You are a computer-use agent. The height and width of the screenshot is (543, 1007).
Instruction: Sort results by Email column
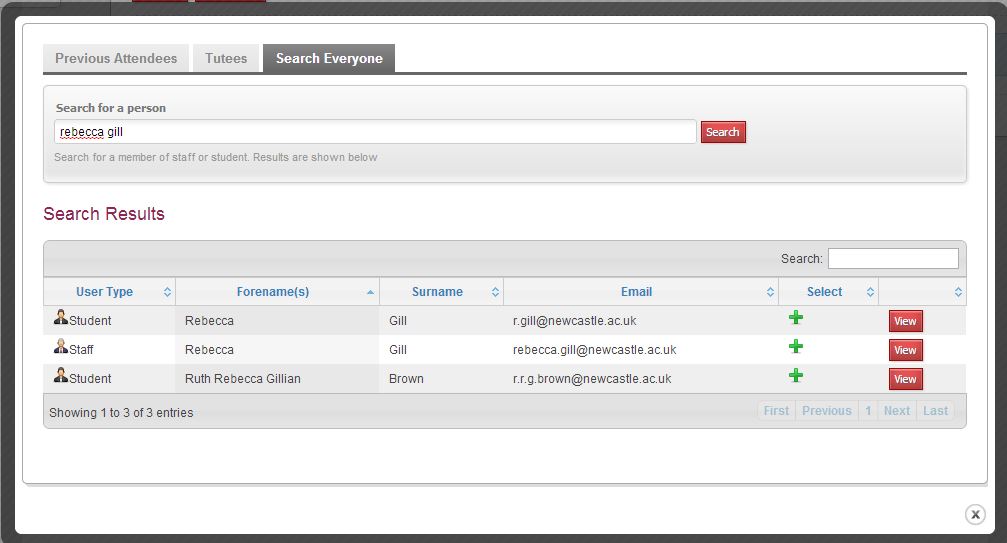[x=636, y=292]
